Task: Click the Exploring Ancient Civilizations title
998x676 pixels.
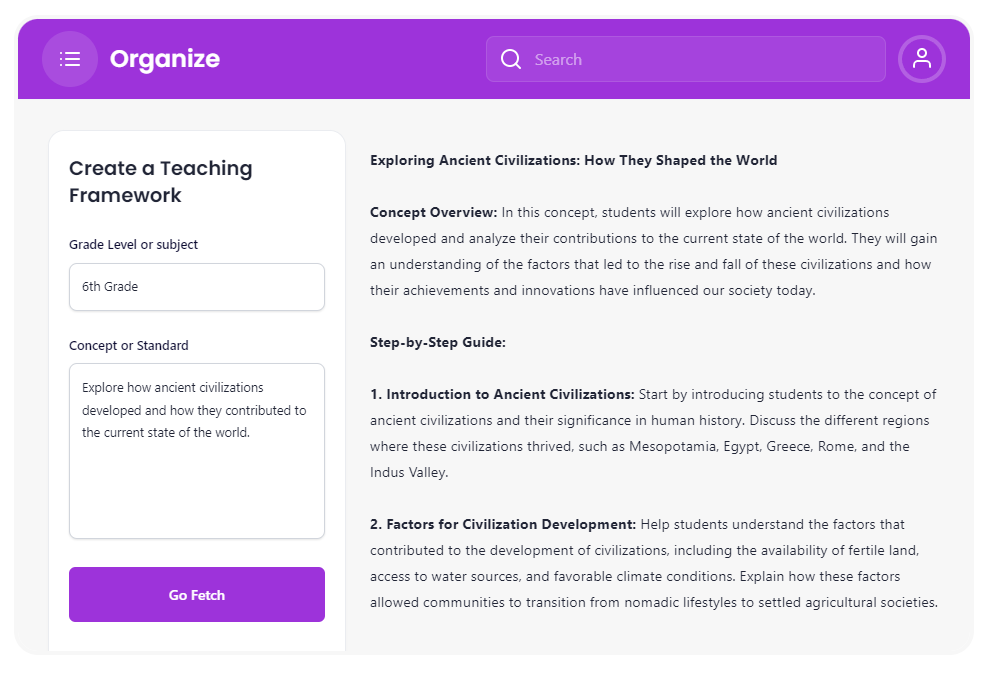Action: tap(573, 160)
